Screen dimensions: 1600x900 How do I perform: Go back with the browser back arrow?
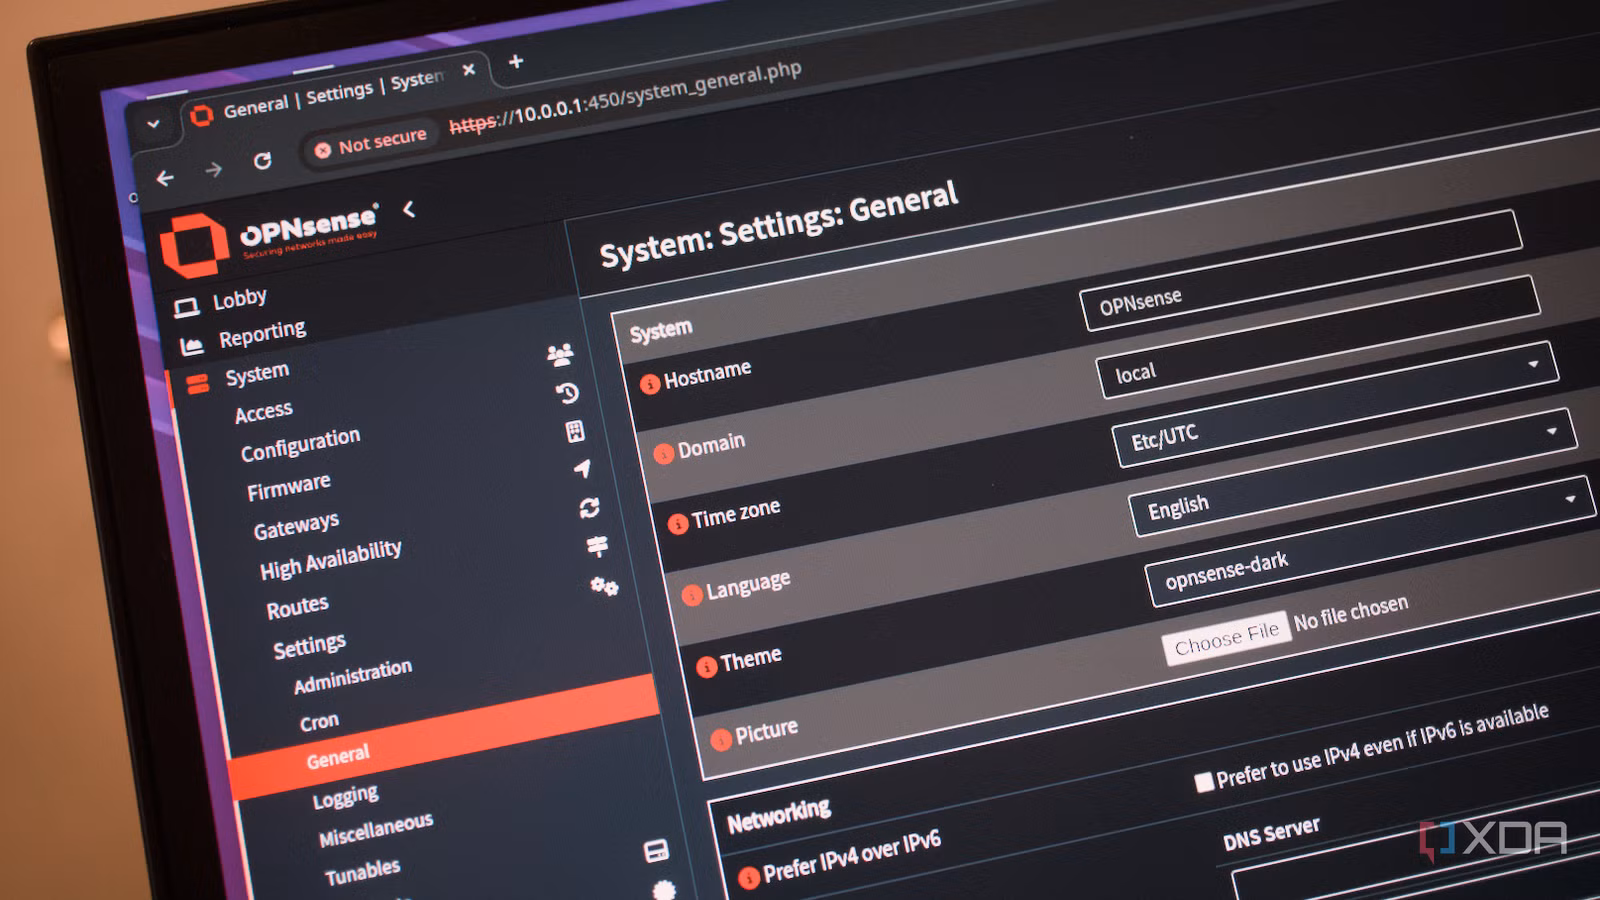[165, 178]
